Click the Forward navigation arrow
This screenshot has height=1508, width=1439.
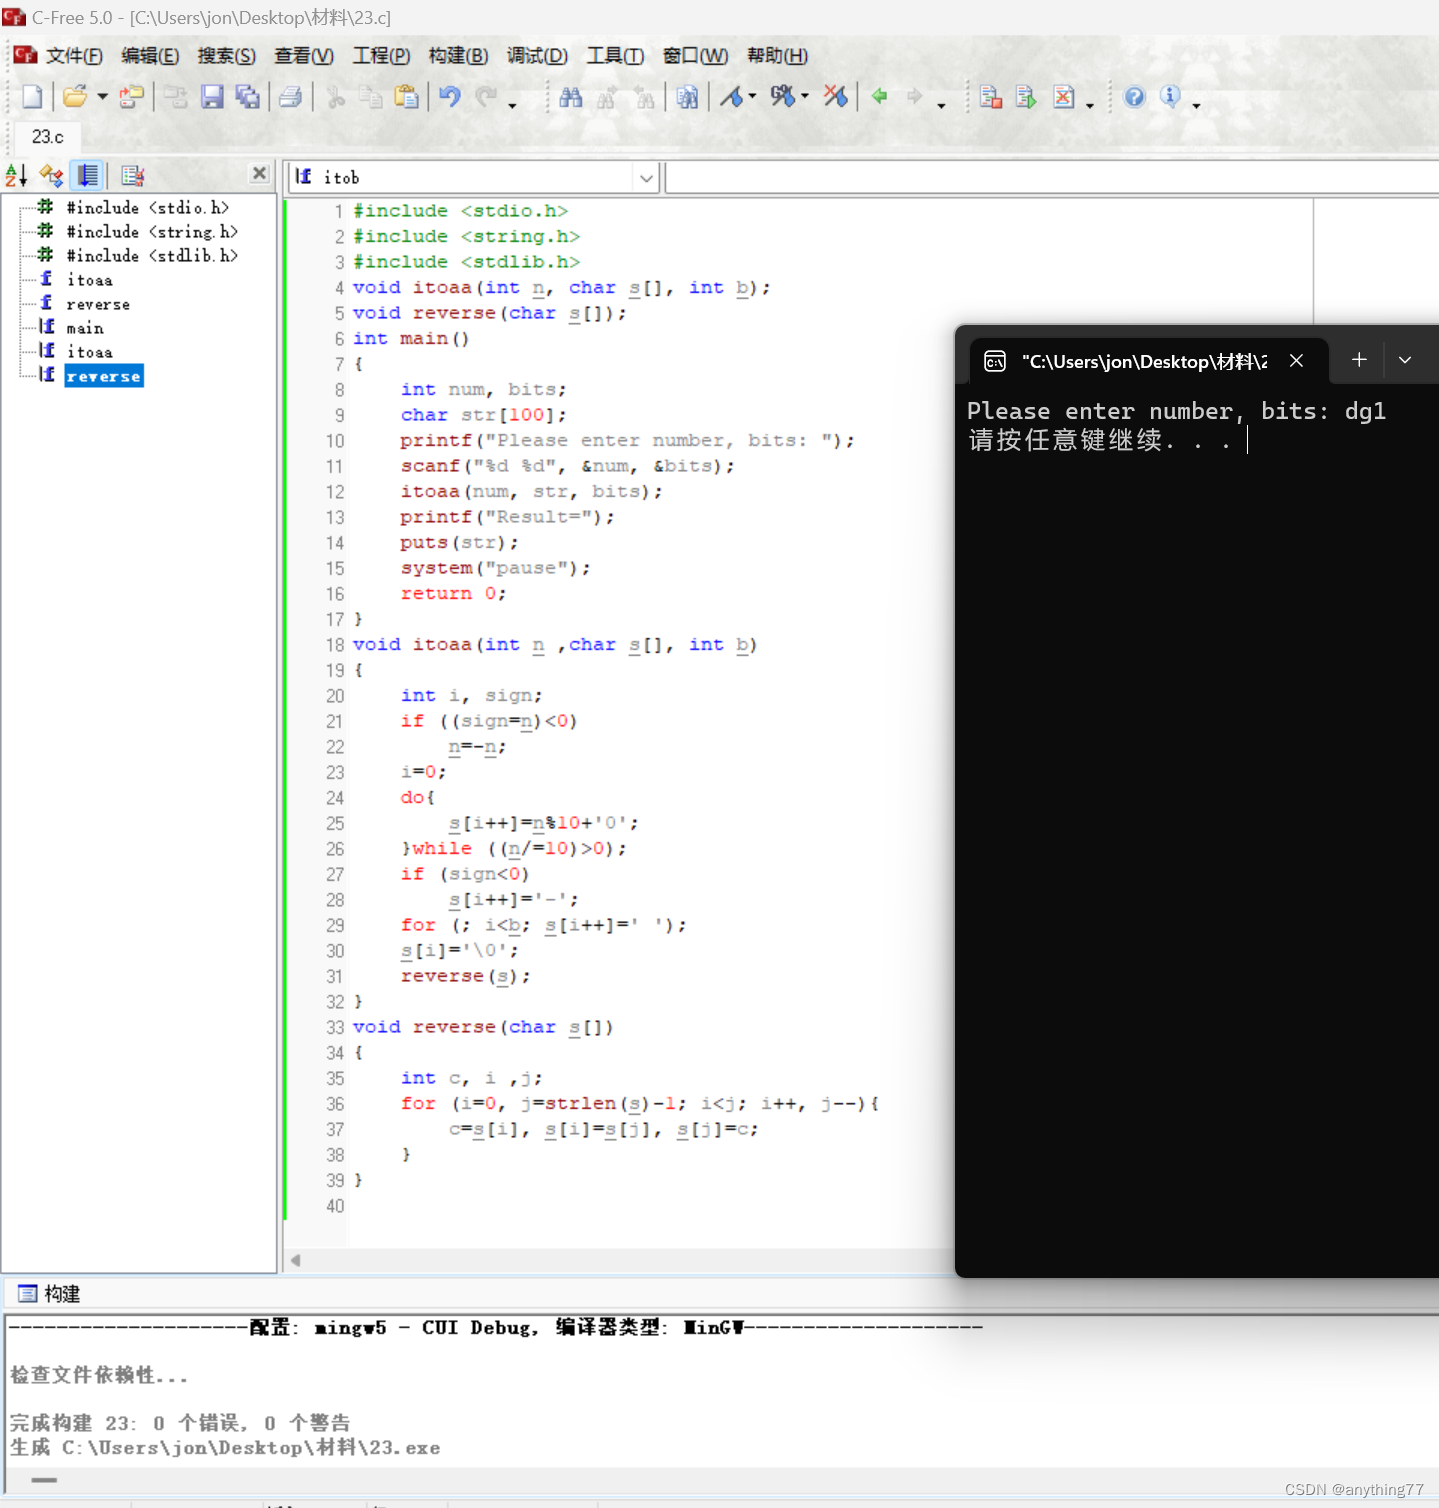click(x=914, y=96)
